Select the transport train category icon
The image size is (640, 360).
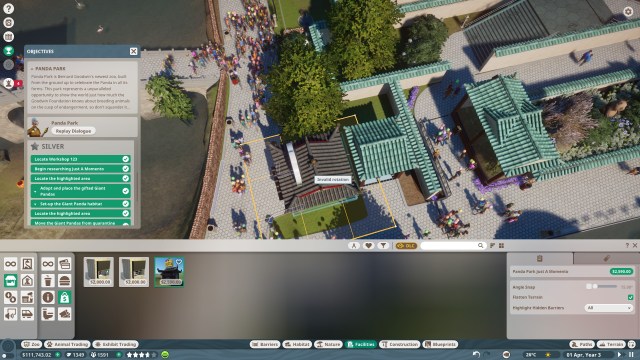click(x=27, y=314)
